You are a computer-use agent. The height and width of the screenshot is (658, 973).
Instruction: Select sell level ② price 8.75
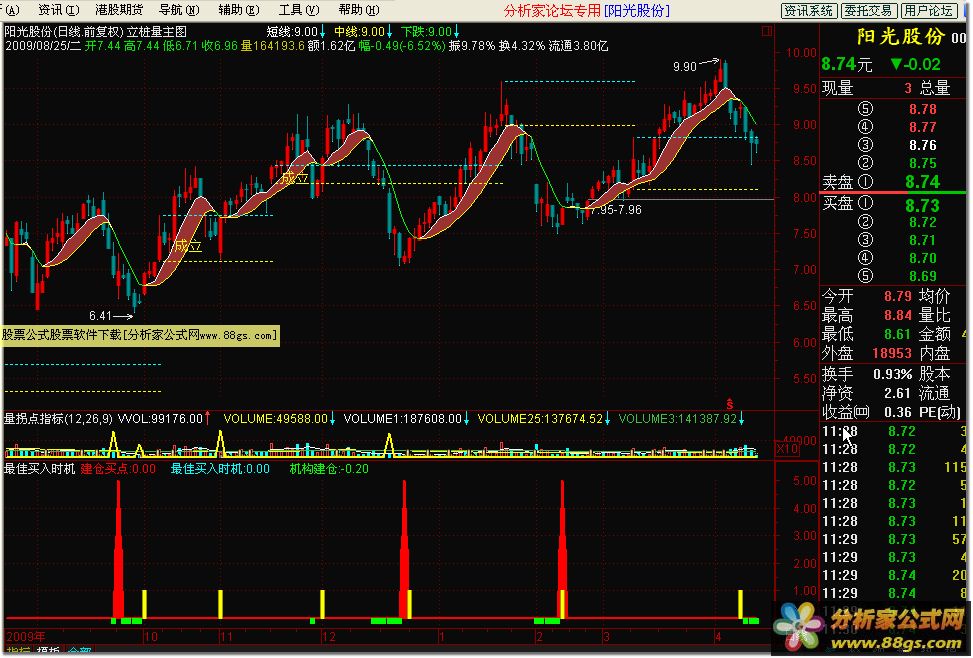tap(923, 163)
